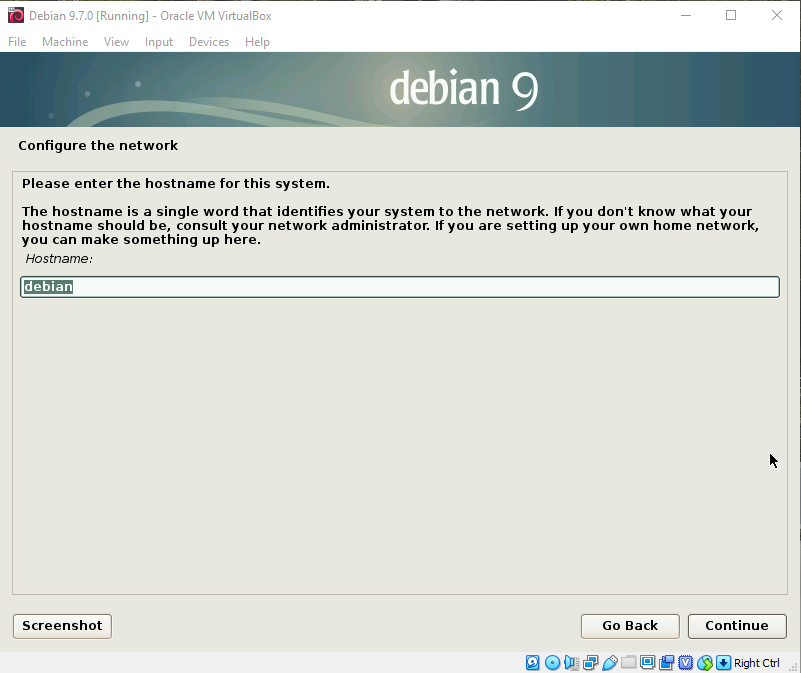801x673 pixels.
Task: Click into the Hostname input field
Action: [400, 287]
